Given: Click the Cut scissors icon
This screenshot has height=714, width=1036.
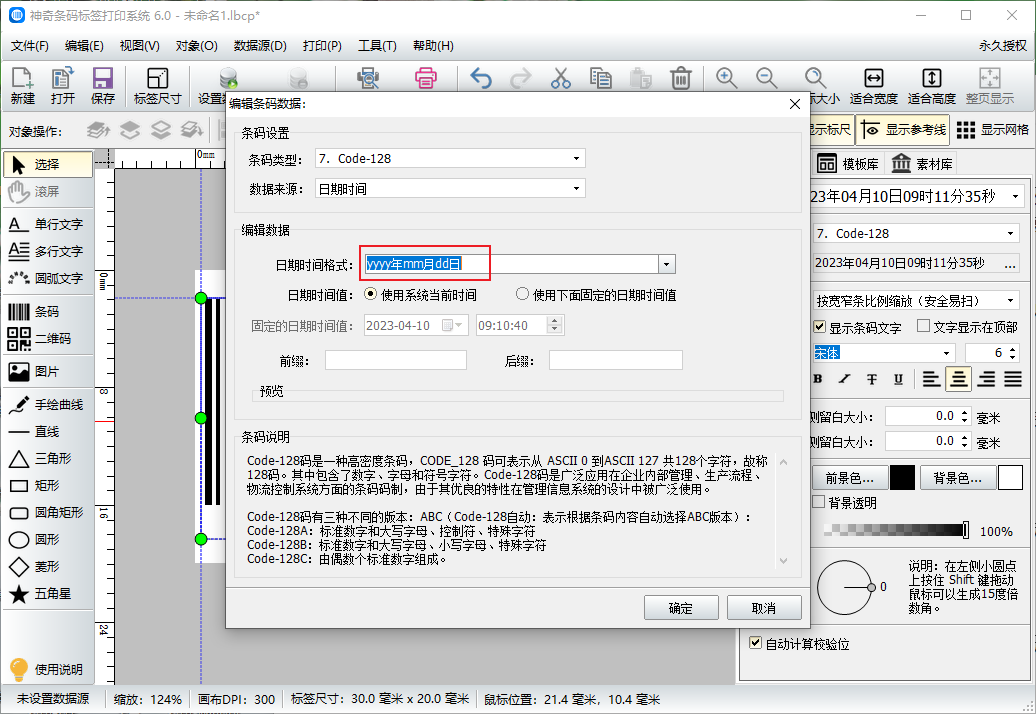Looking at the screenshot, I should click(x=560, y=79).
